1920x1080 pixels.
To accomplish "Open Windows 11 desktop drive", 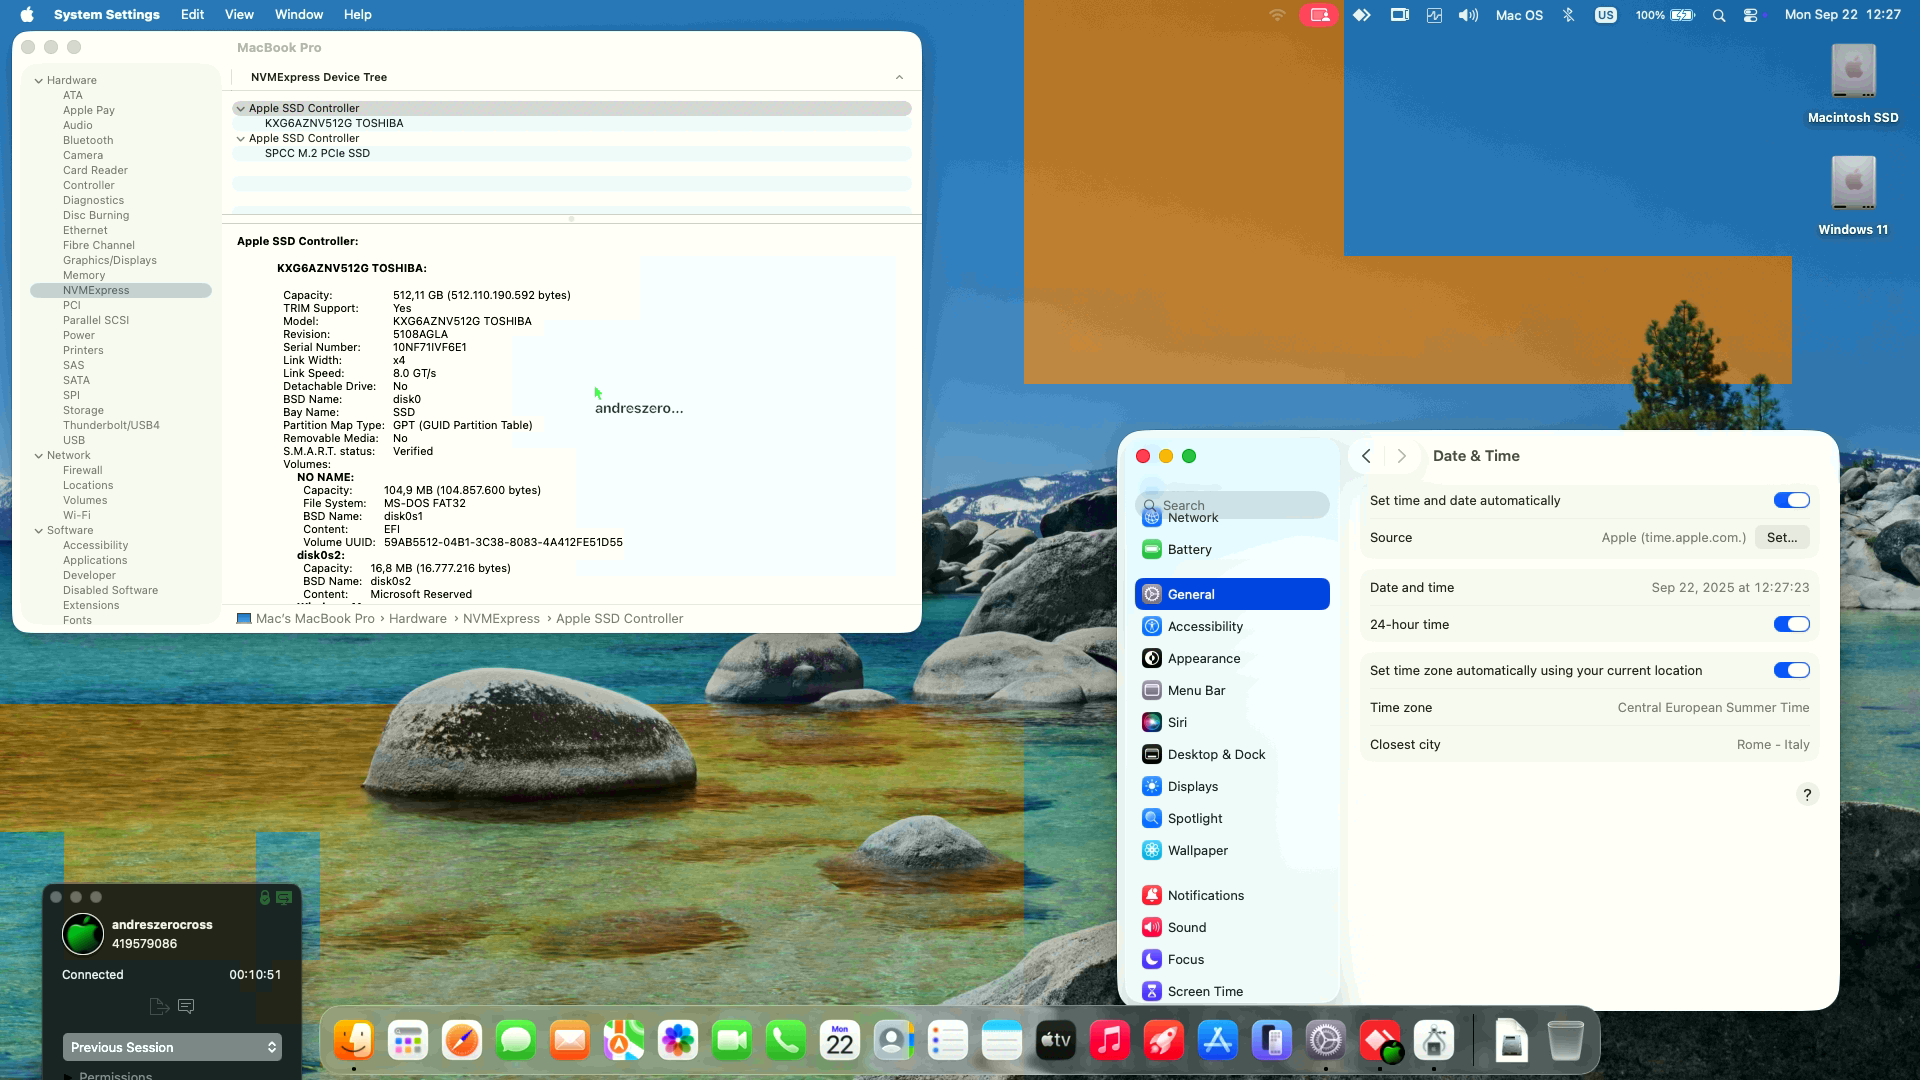I will click(x=1853, y=196).
